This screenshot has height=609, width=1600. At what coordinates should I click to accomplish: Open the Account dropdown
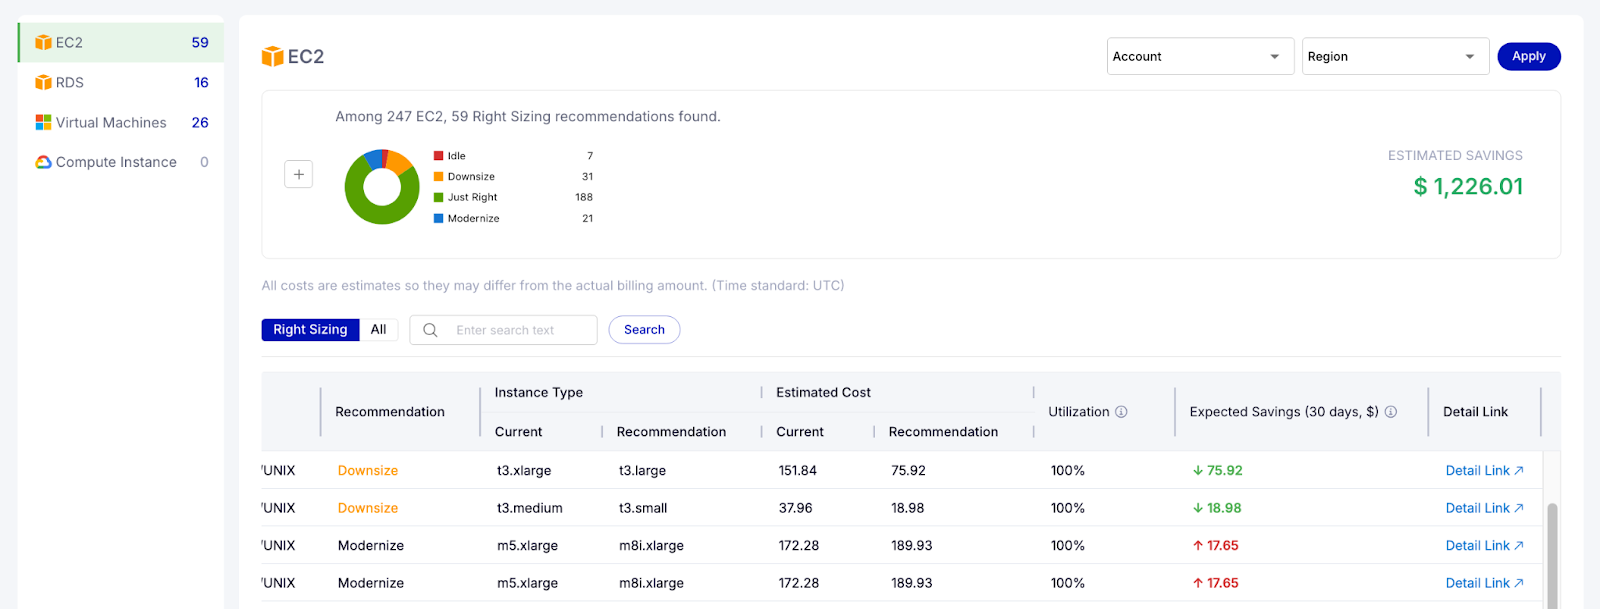(1200, 57)
